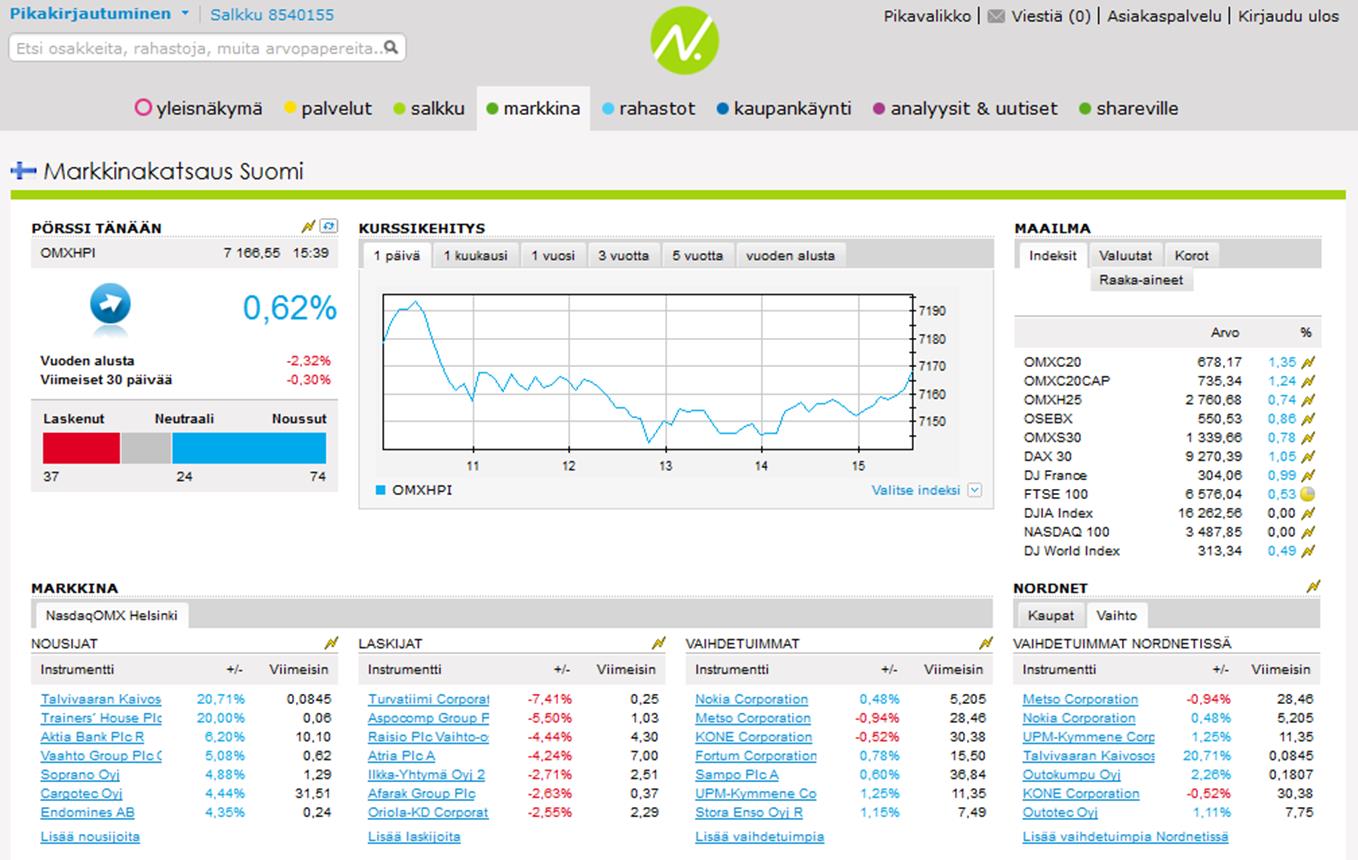Click the refresh icon in Pörssi tänään
The image size is (1358, 860).
click(329, 227)
